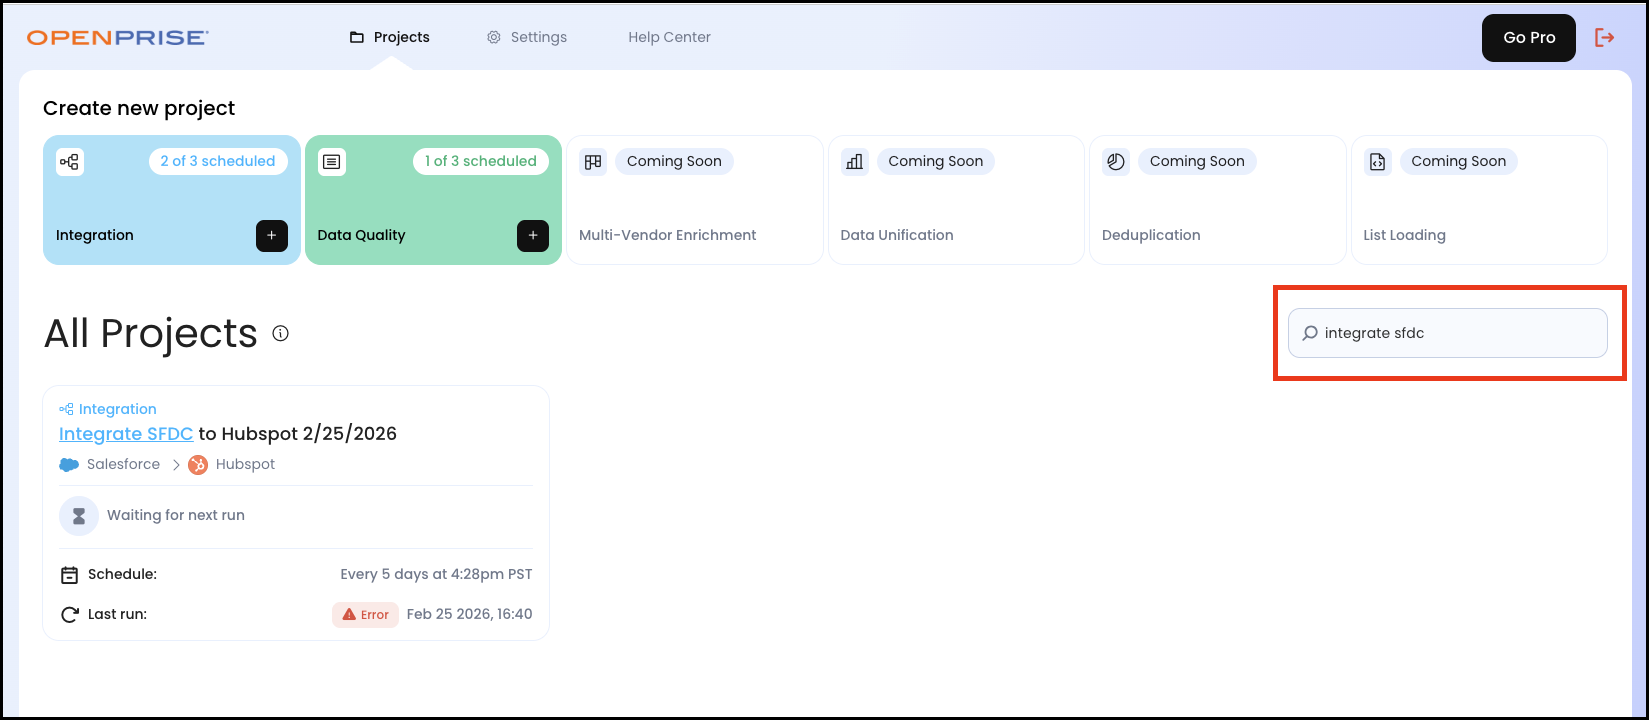Click the Data Quality list icon

[x=332, y=162]
